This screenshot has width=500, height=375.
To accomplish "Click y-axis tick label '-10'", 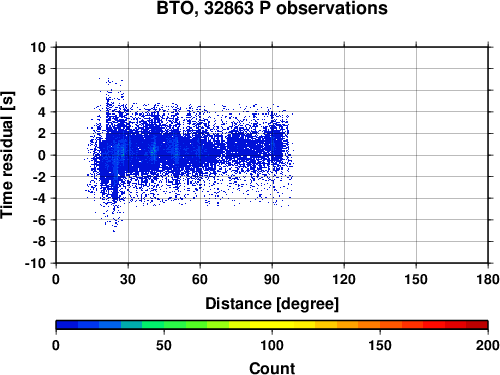I will 36,263.
